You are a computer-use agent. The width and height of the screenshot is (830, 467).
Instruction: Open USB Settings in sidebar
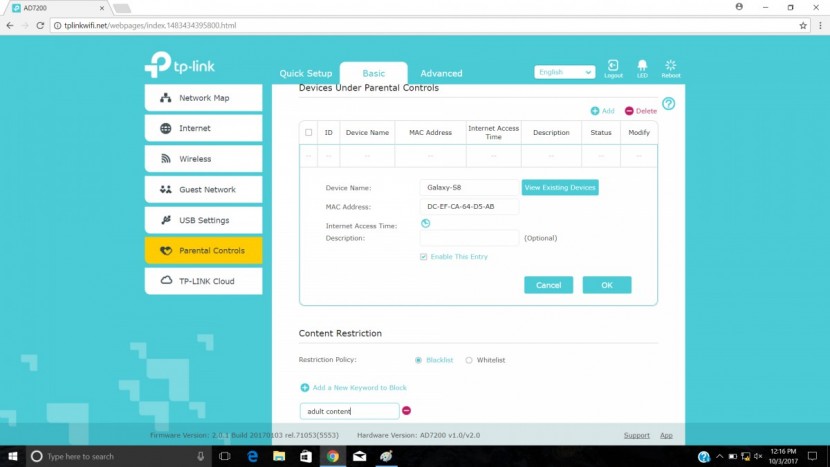tap(203, 220)
